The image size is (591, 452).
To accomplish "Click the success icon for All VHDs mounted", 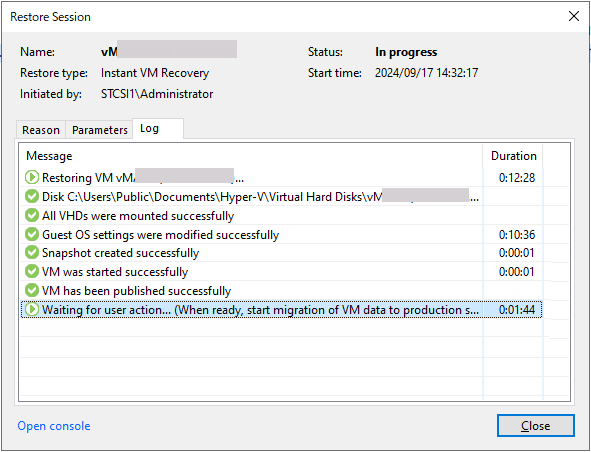I will [x=32, y=215].
